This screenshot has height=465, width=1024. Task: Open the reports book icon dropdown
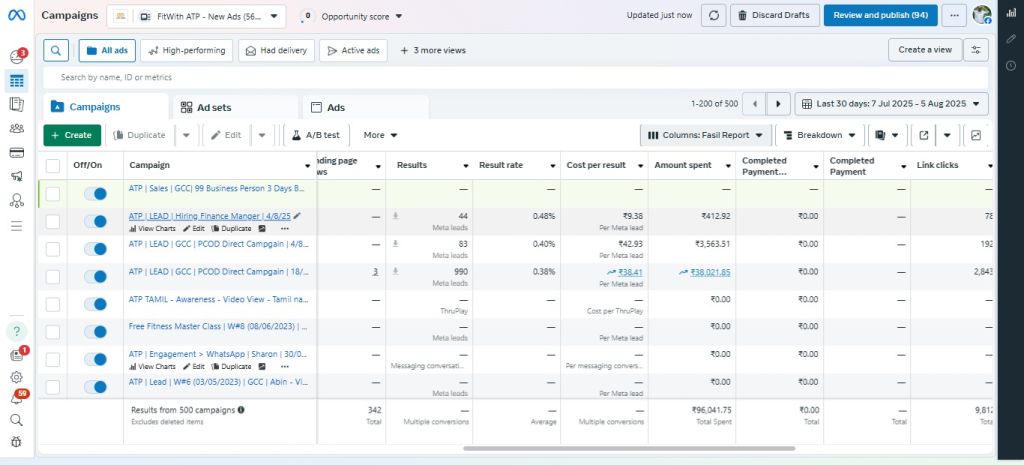pyautogui.click(x=887, y=135)
